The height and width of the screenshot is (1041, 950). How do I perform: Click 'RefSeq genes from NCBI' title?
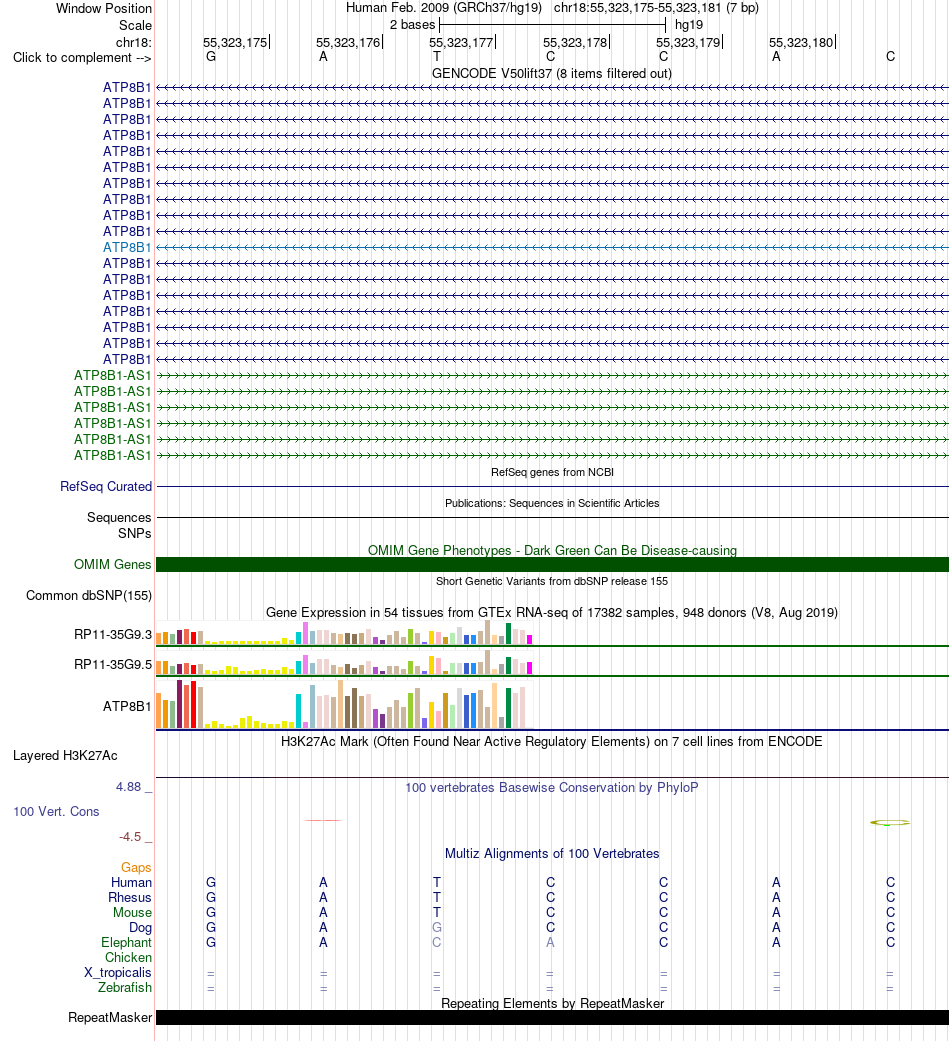pos(552,472)
